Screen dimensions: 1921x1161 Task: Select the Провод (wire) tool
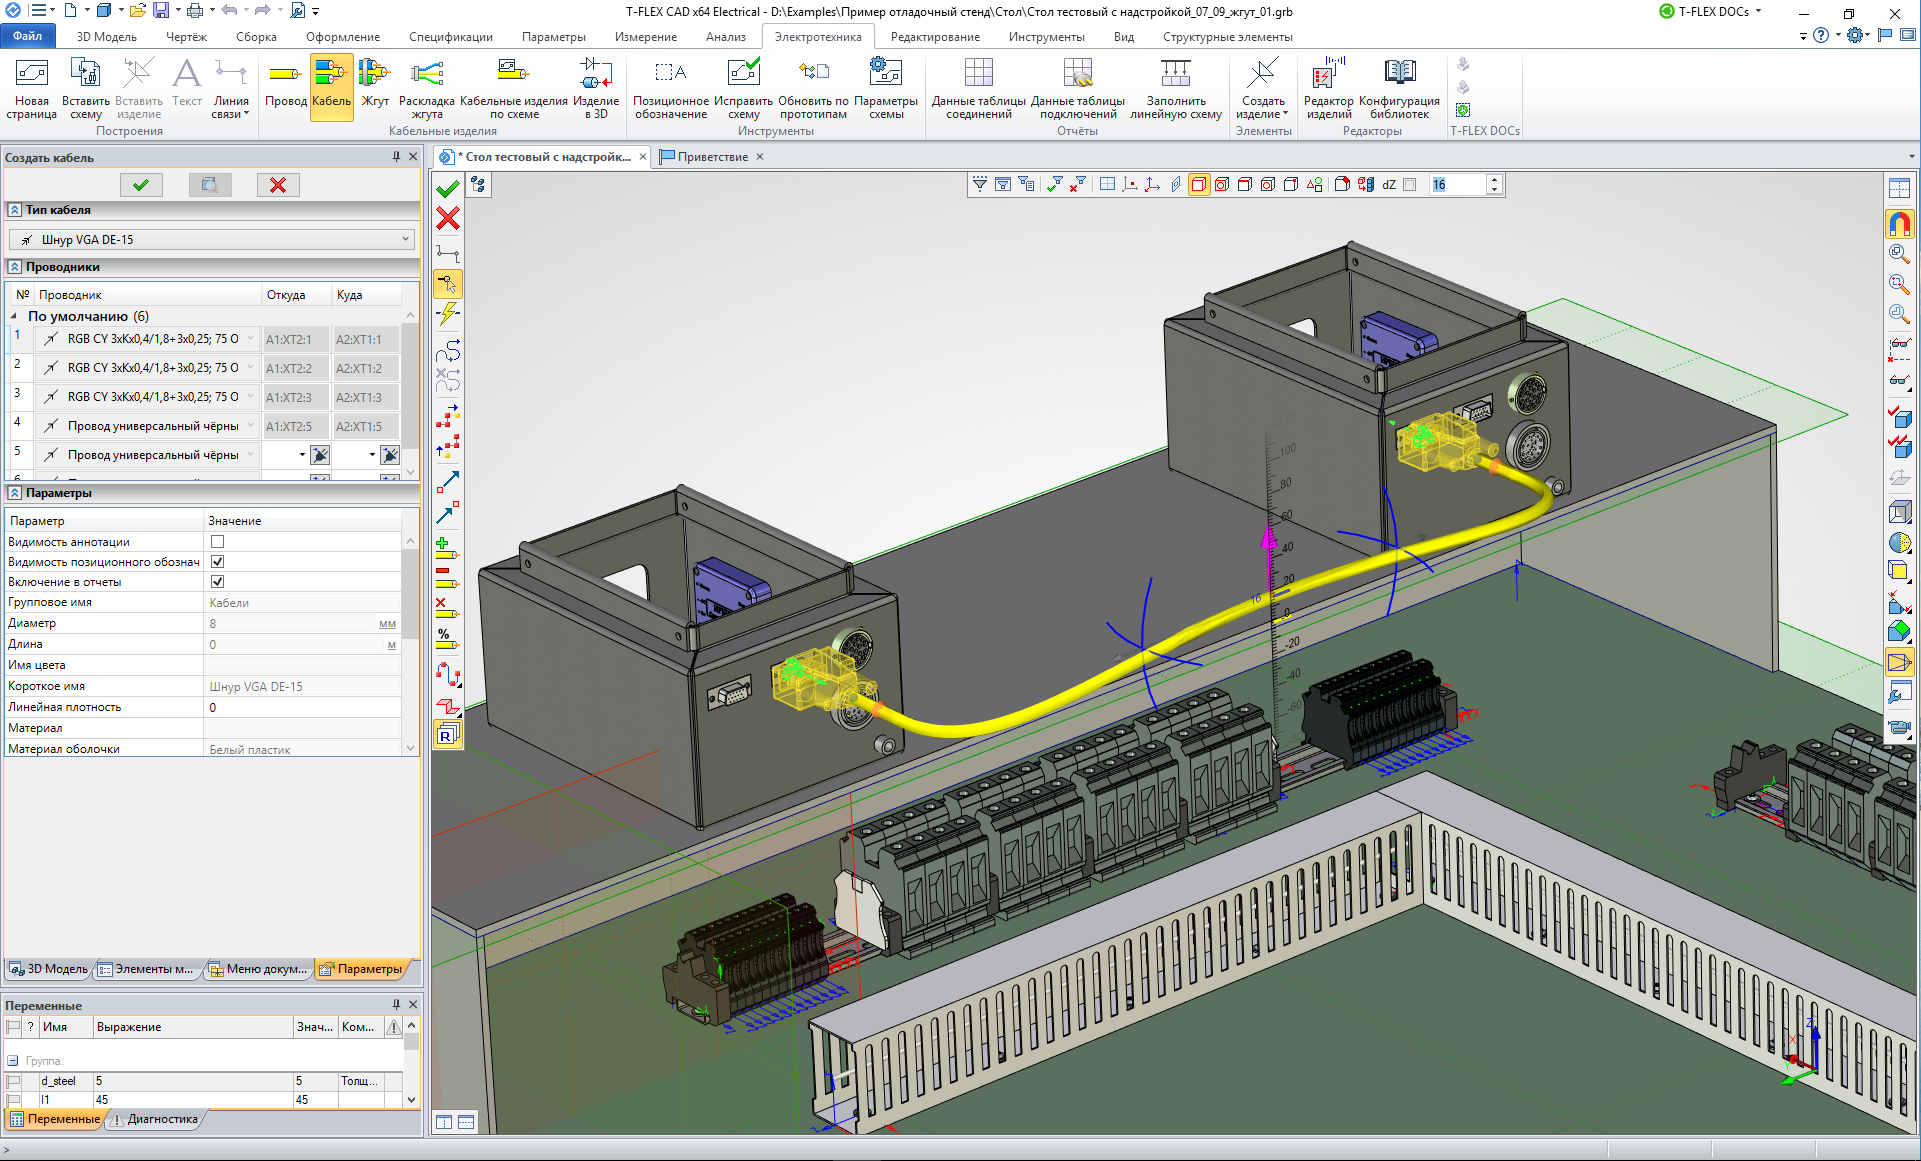[285, 85]
